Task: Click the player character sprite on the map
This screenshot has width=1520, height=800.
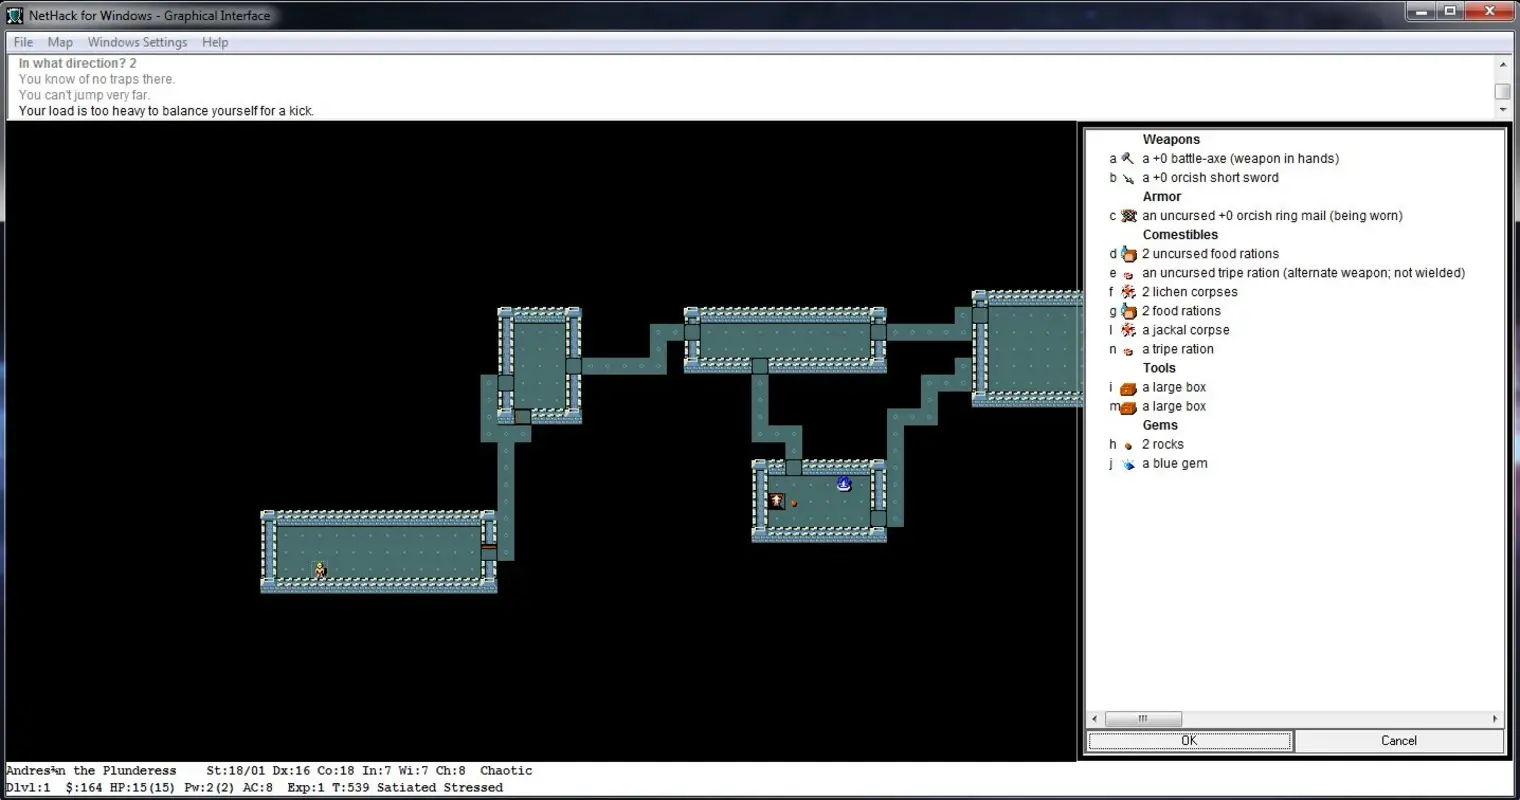Action: [x=319, y=569]
